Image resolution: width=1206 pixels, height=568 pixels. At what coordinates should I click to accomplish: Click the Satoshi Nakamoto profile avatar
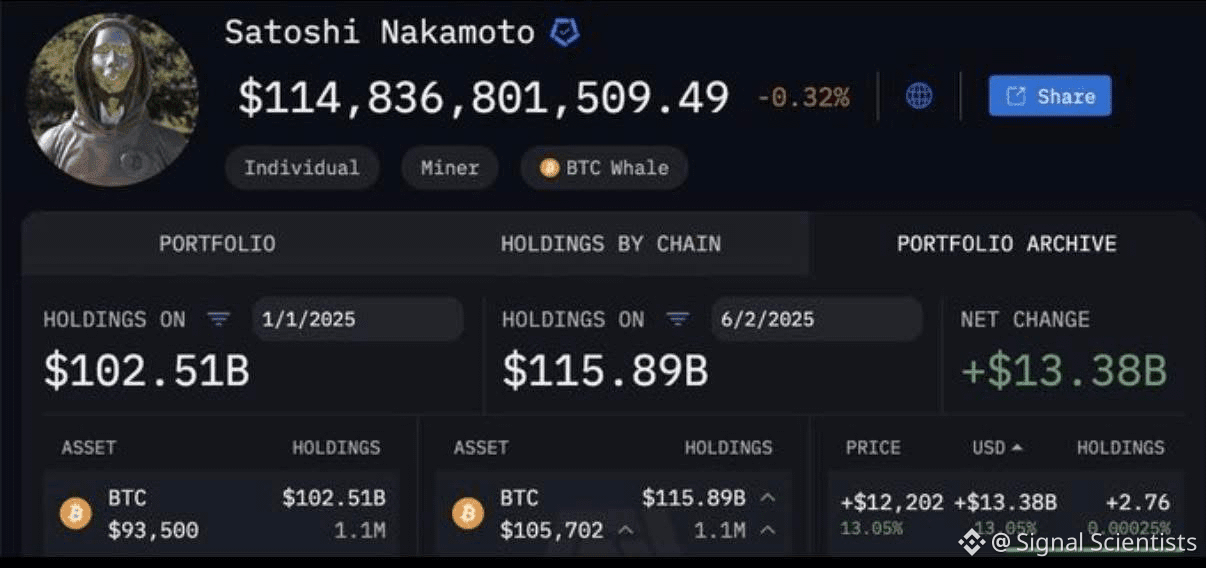click(112, 101)
